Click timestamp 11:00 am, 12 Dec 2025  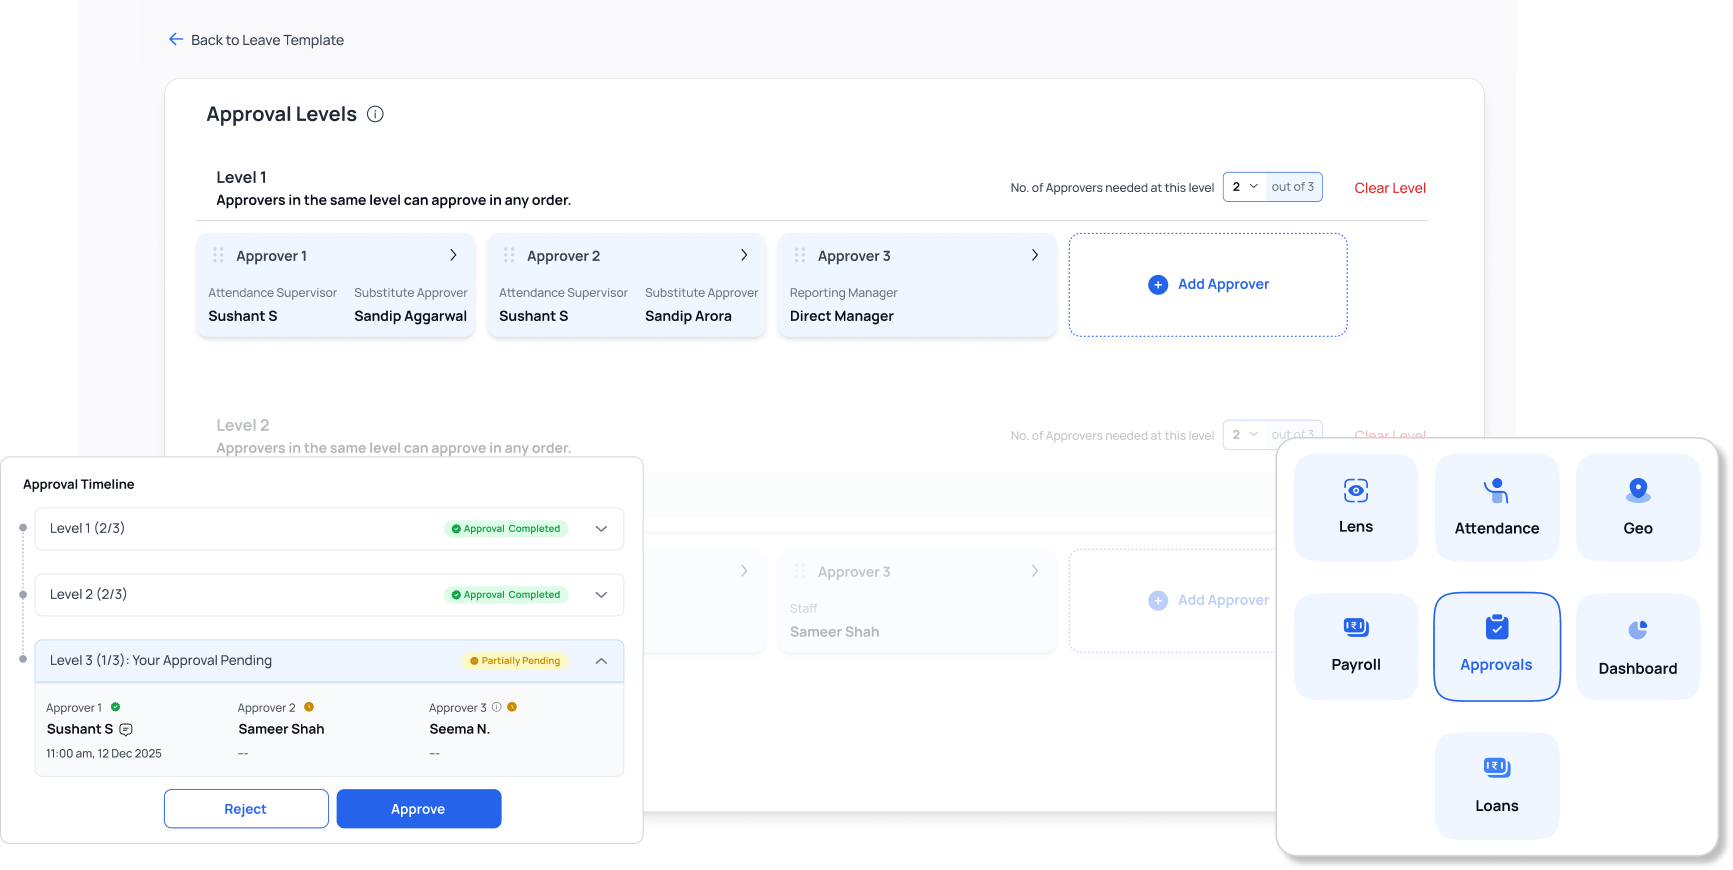click(x=104, y=753)
